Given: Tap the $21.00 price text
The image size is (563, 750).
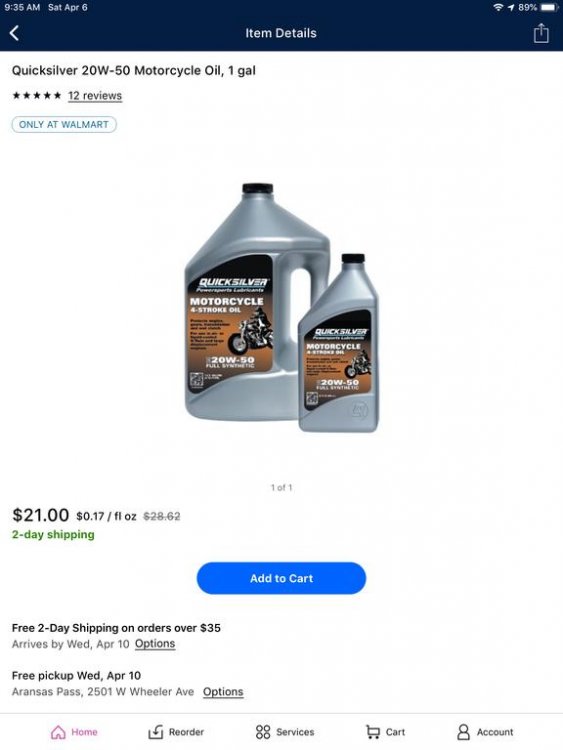Looking at the screenshot, I should click(41, 515).
